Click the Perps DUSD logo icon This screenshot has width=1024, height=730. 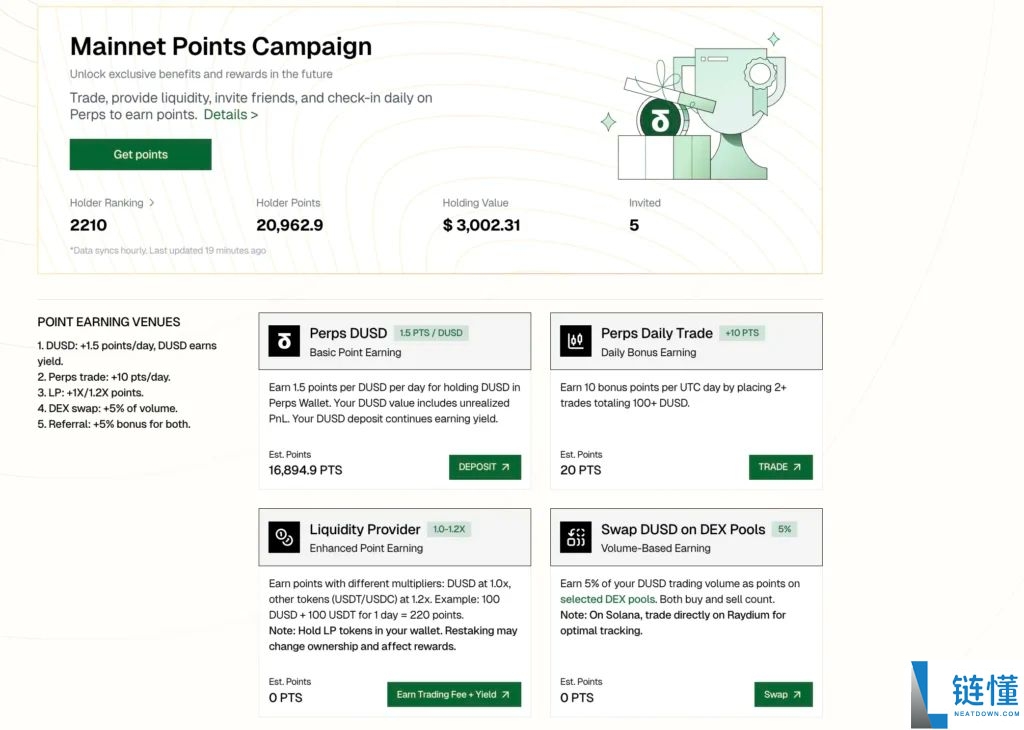pyautogui.click(x=284, y=341)
